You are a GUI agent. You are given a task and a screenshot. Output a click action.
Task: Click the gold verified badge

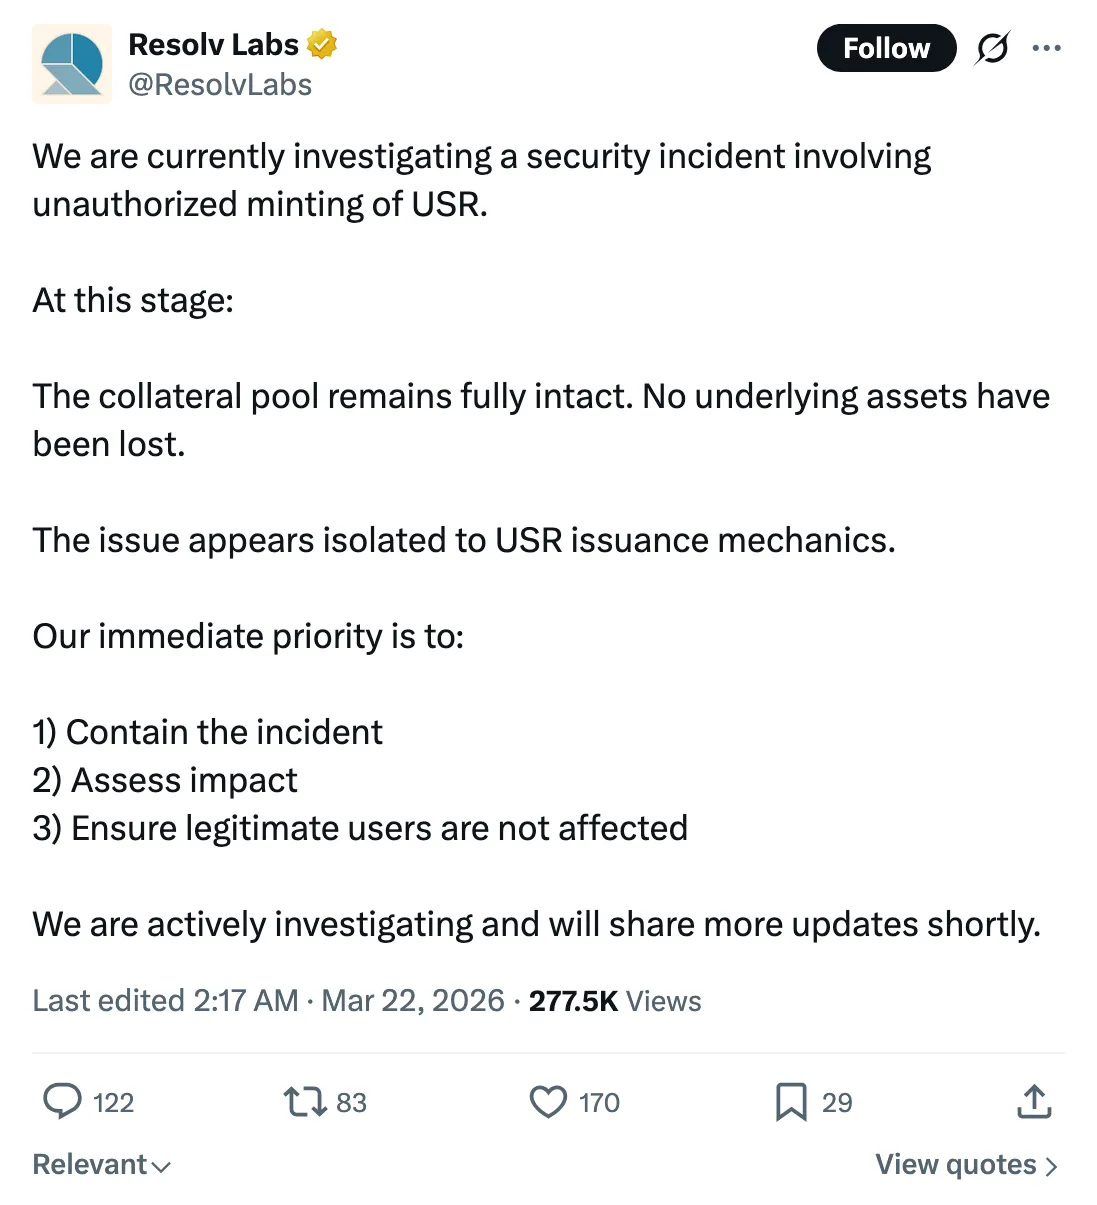tap(321, 45)
